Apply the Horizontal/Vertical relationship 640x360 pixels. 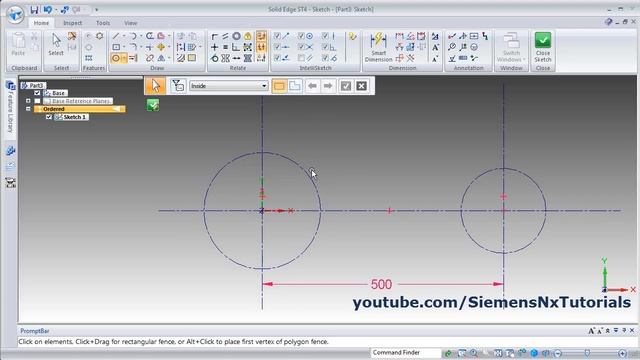[214, 47]
